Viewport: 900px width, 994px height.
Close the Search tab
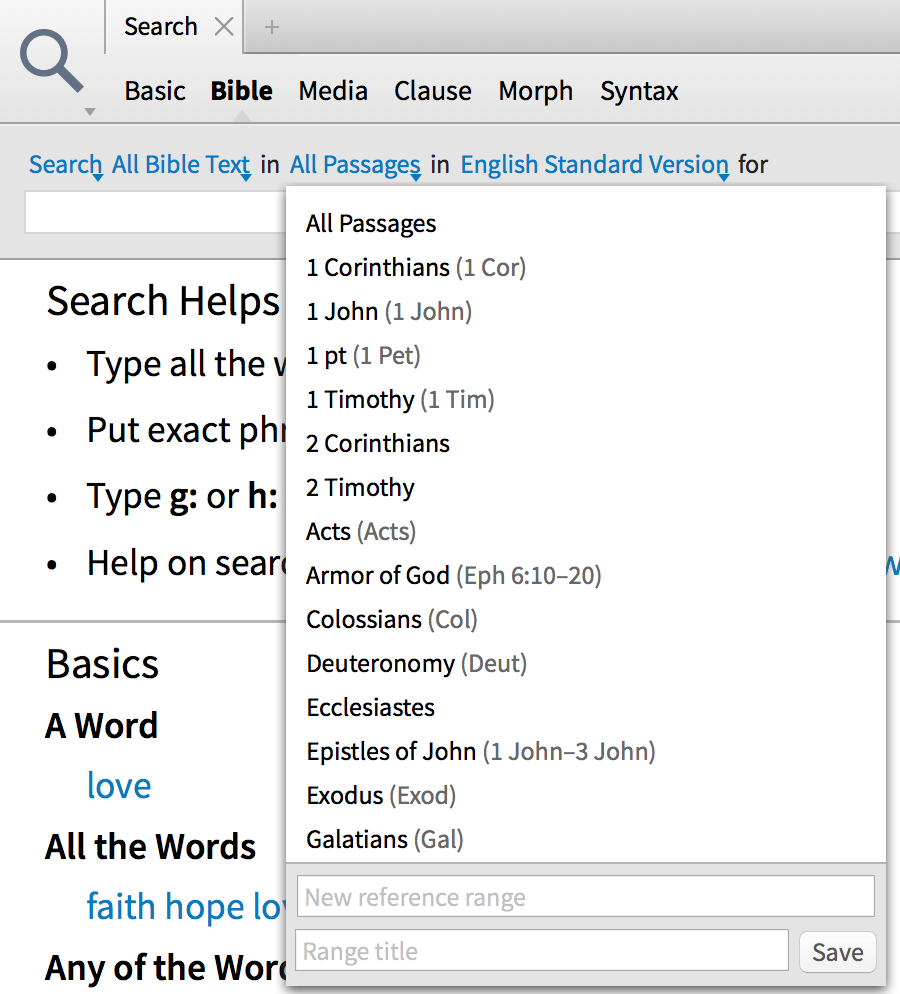(x=224, y=27)
